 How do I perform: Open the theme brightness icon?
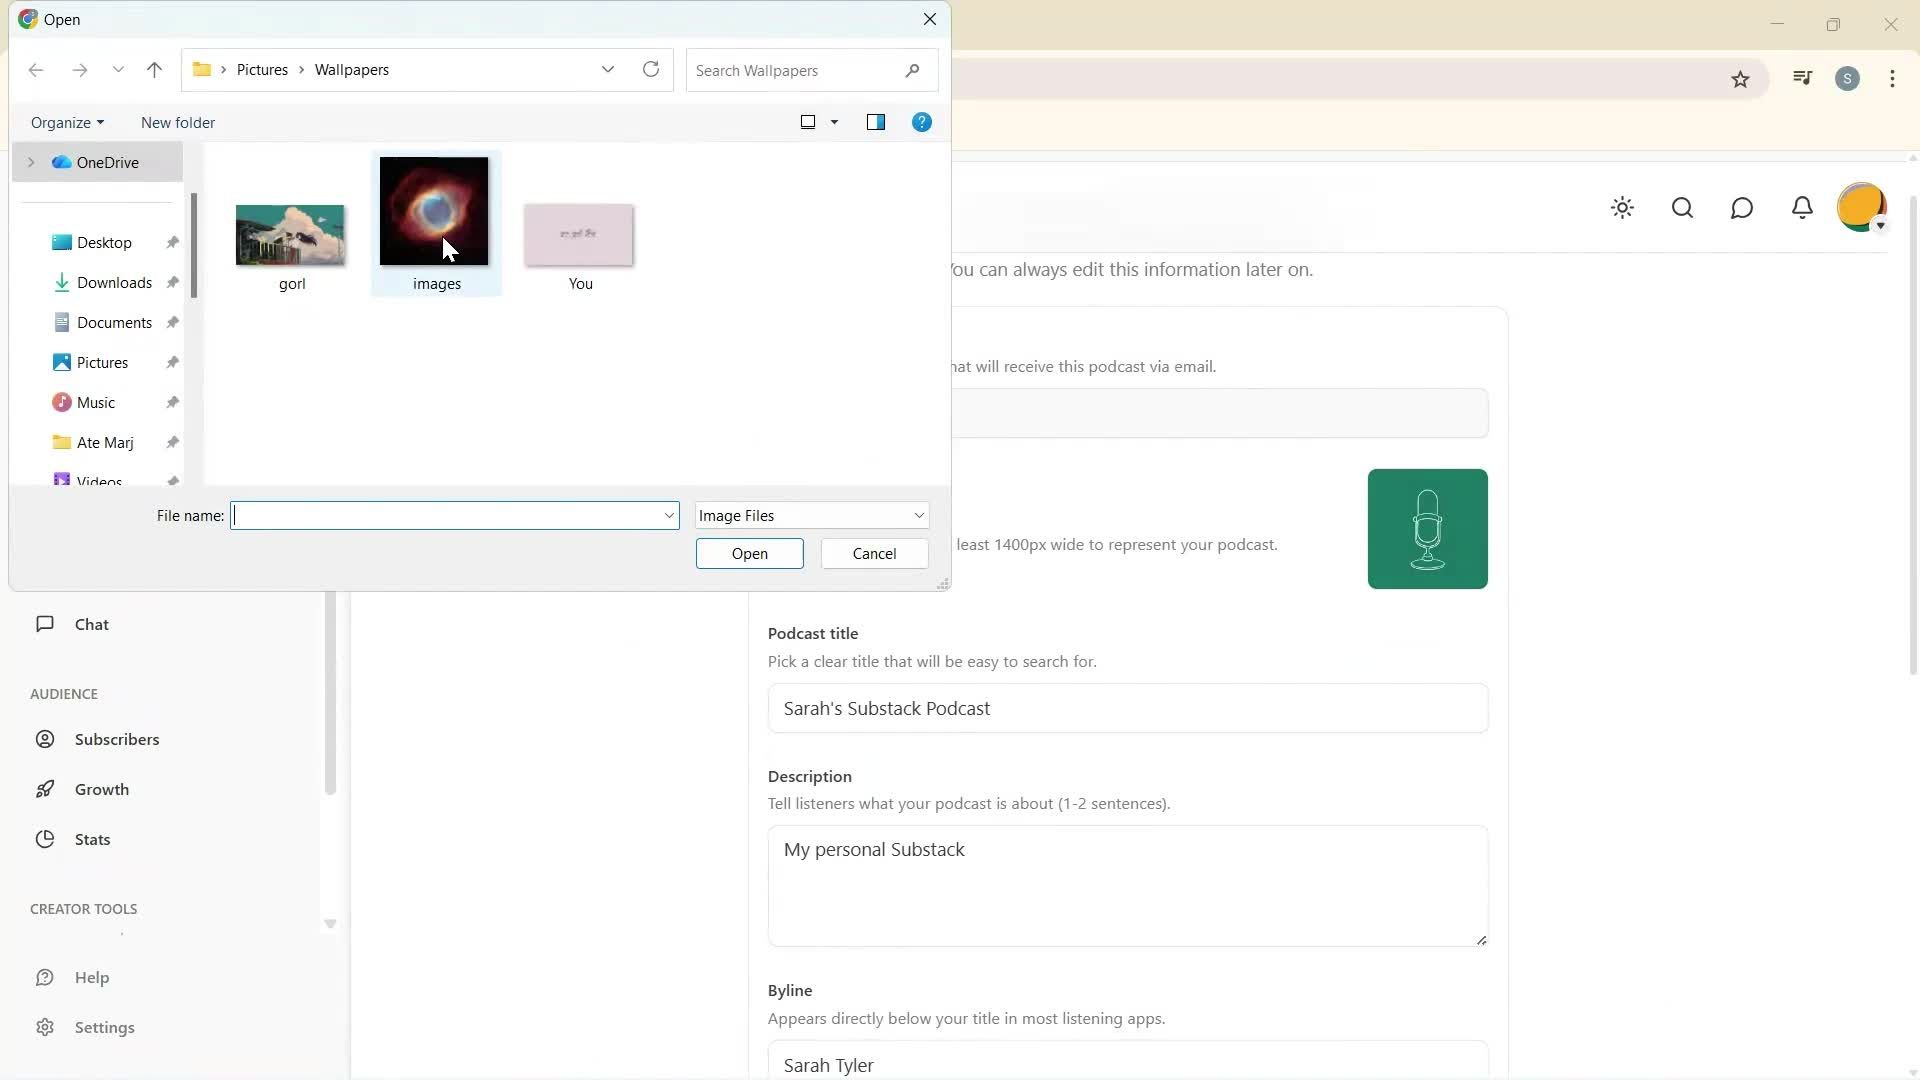point(1622,208)
